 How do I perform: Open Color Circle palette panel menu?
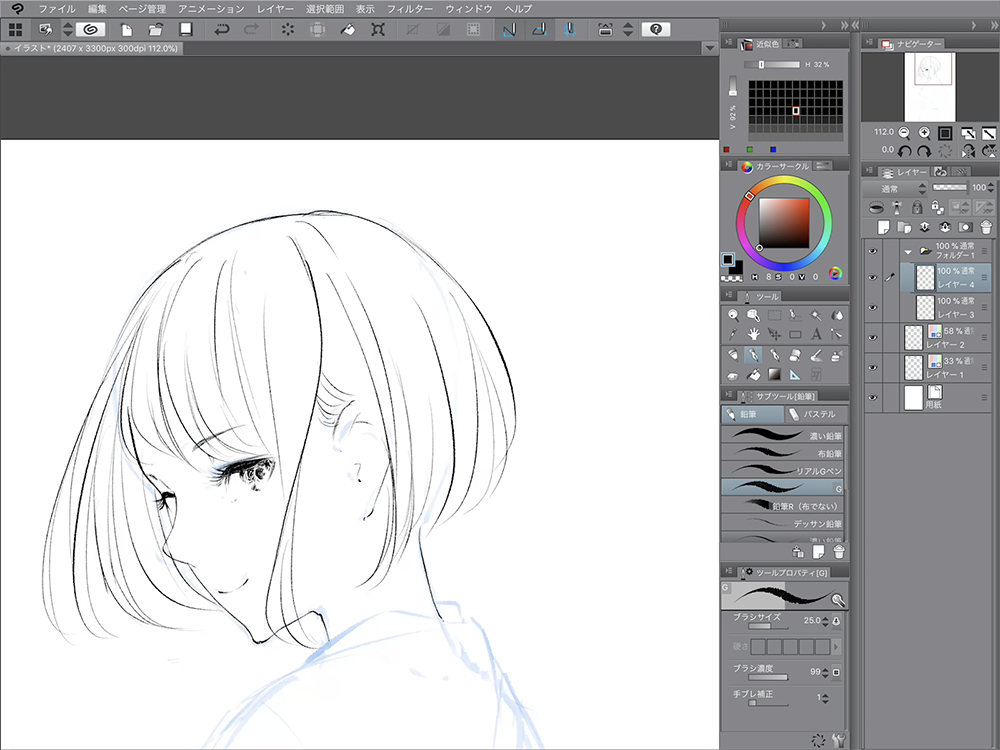[728, 165]
